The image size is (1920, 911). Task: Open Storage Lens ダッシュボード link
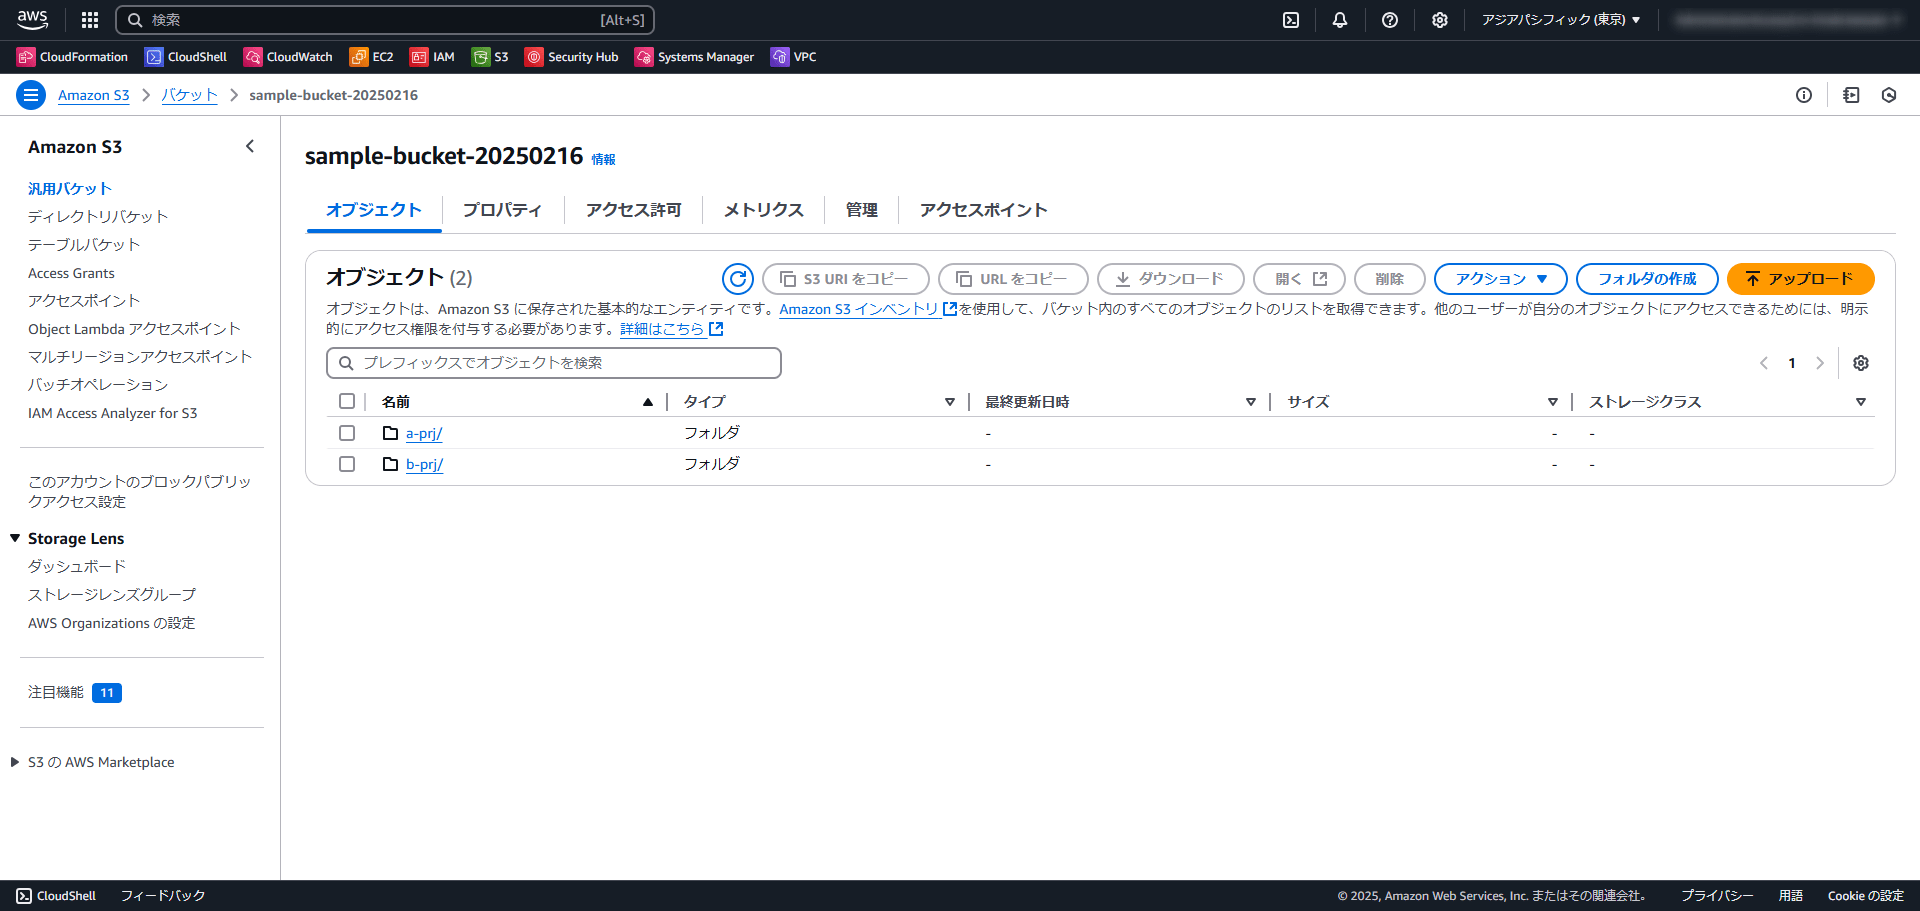click(x=77, y=567)
